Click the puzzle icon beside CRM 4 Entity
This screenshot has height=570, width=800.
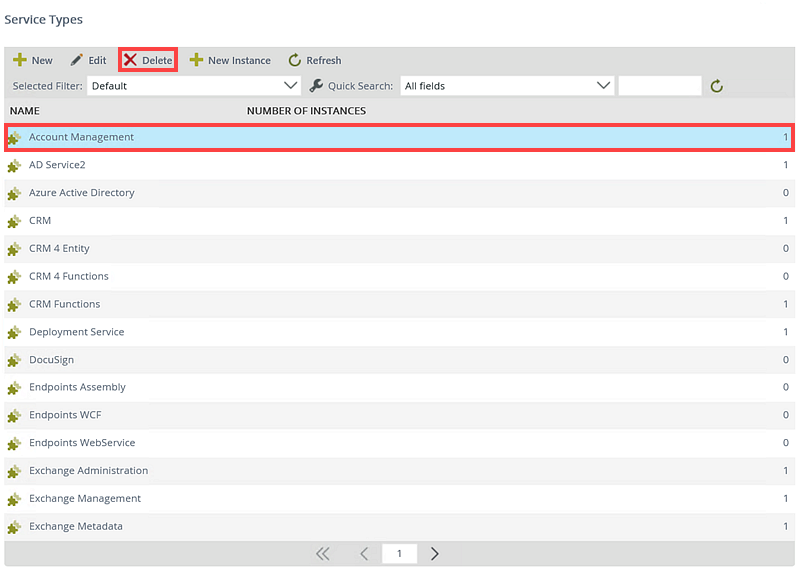pos(14,249)
